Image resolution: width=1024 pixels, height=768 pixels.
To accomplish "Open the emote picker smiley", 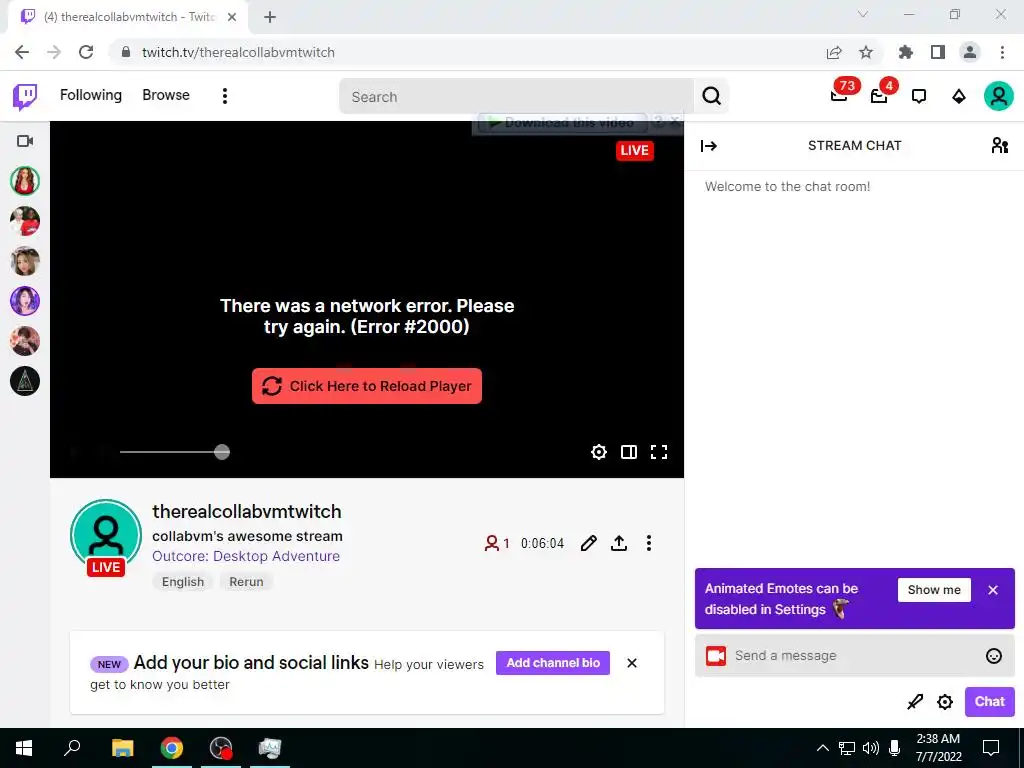I will pos(993,656).
